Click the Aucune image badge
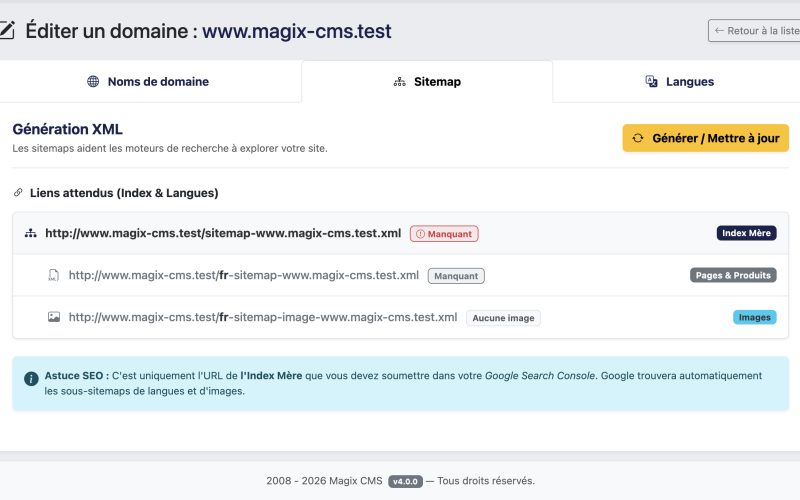The image size is (800, 500). (x=503, y=318)
